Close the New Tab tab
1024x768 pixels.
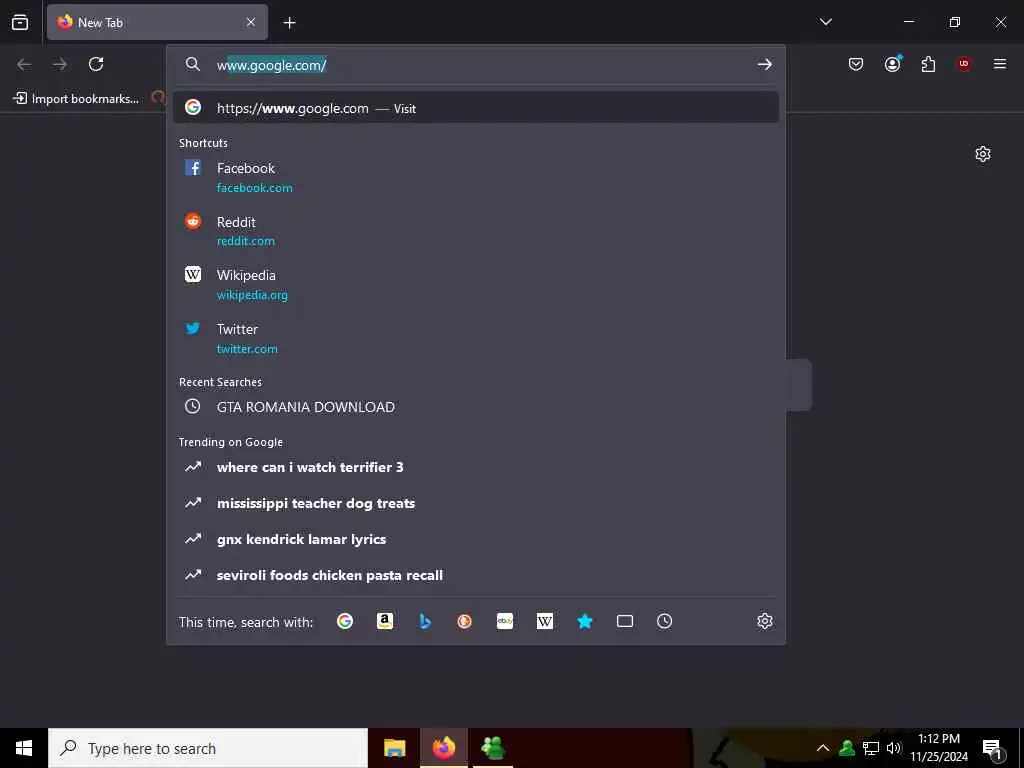click(x=251, y=22)
